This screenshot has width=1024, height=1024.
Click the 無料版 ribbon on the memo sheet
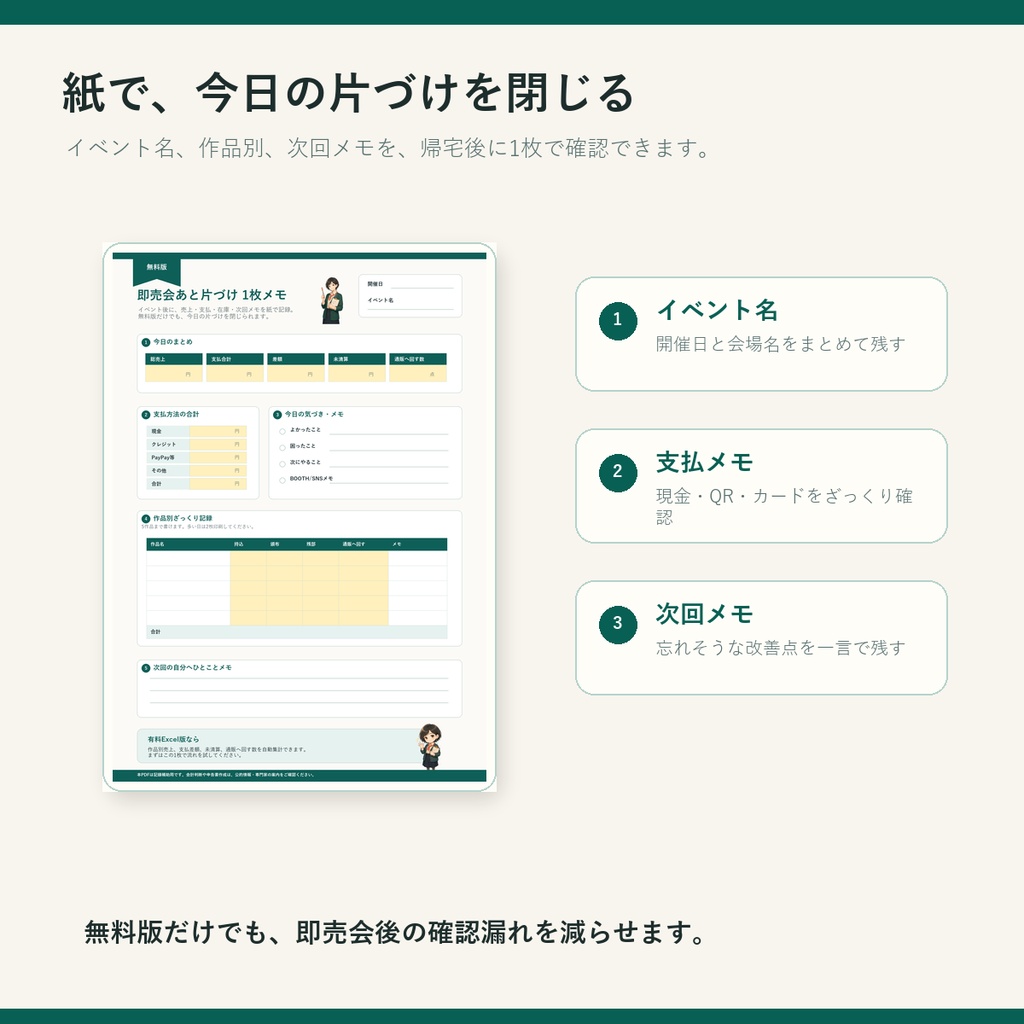(157, 271)
